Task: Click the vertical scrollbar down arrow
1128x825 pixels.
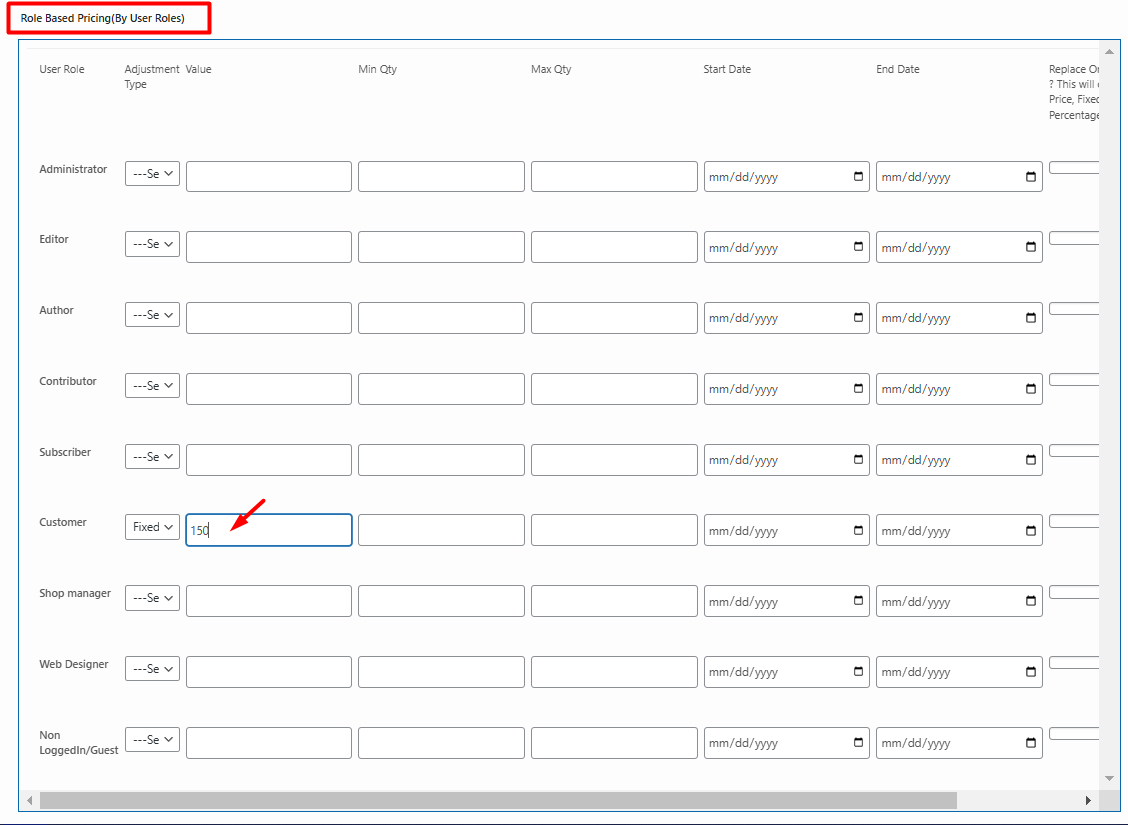Action: 1109,778
